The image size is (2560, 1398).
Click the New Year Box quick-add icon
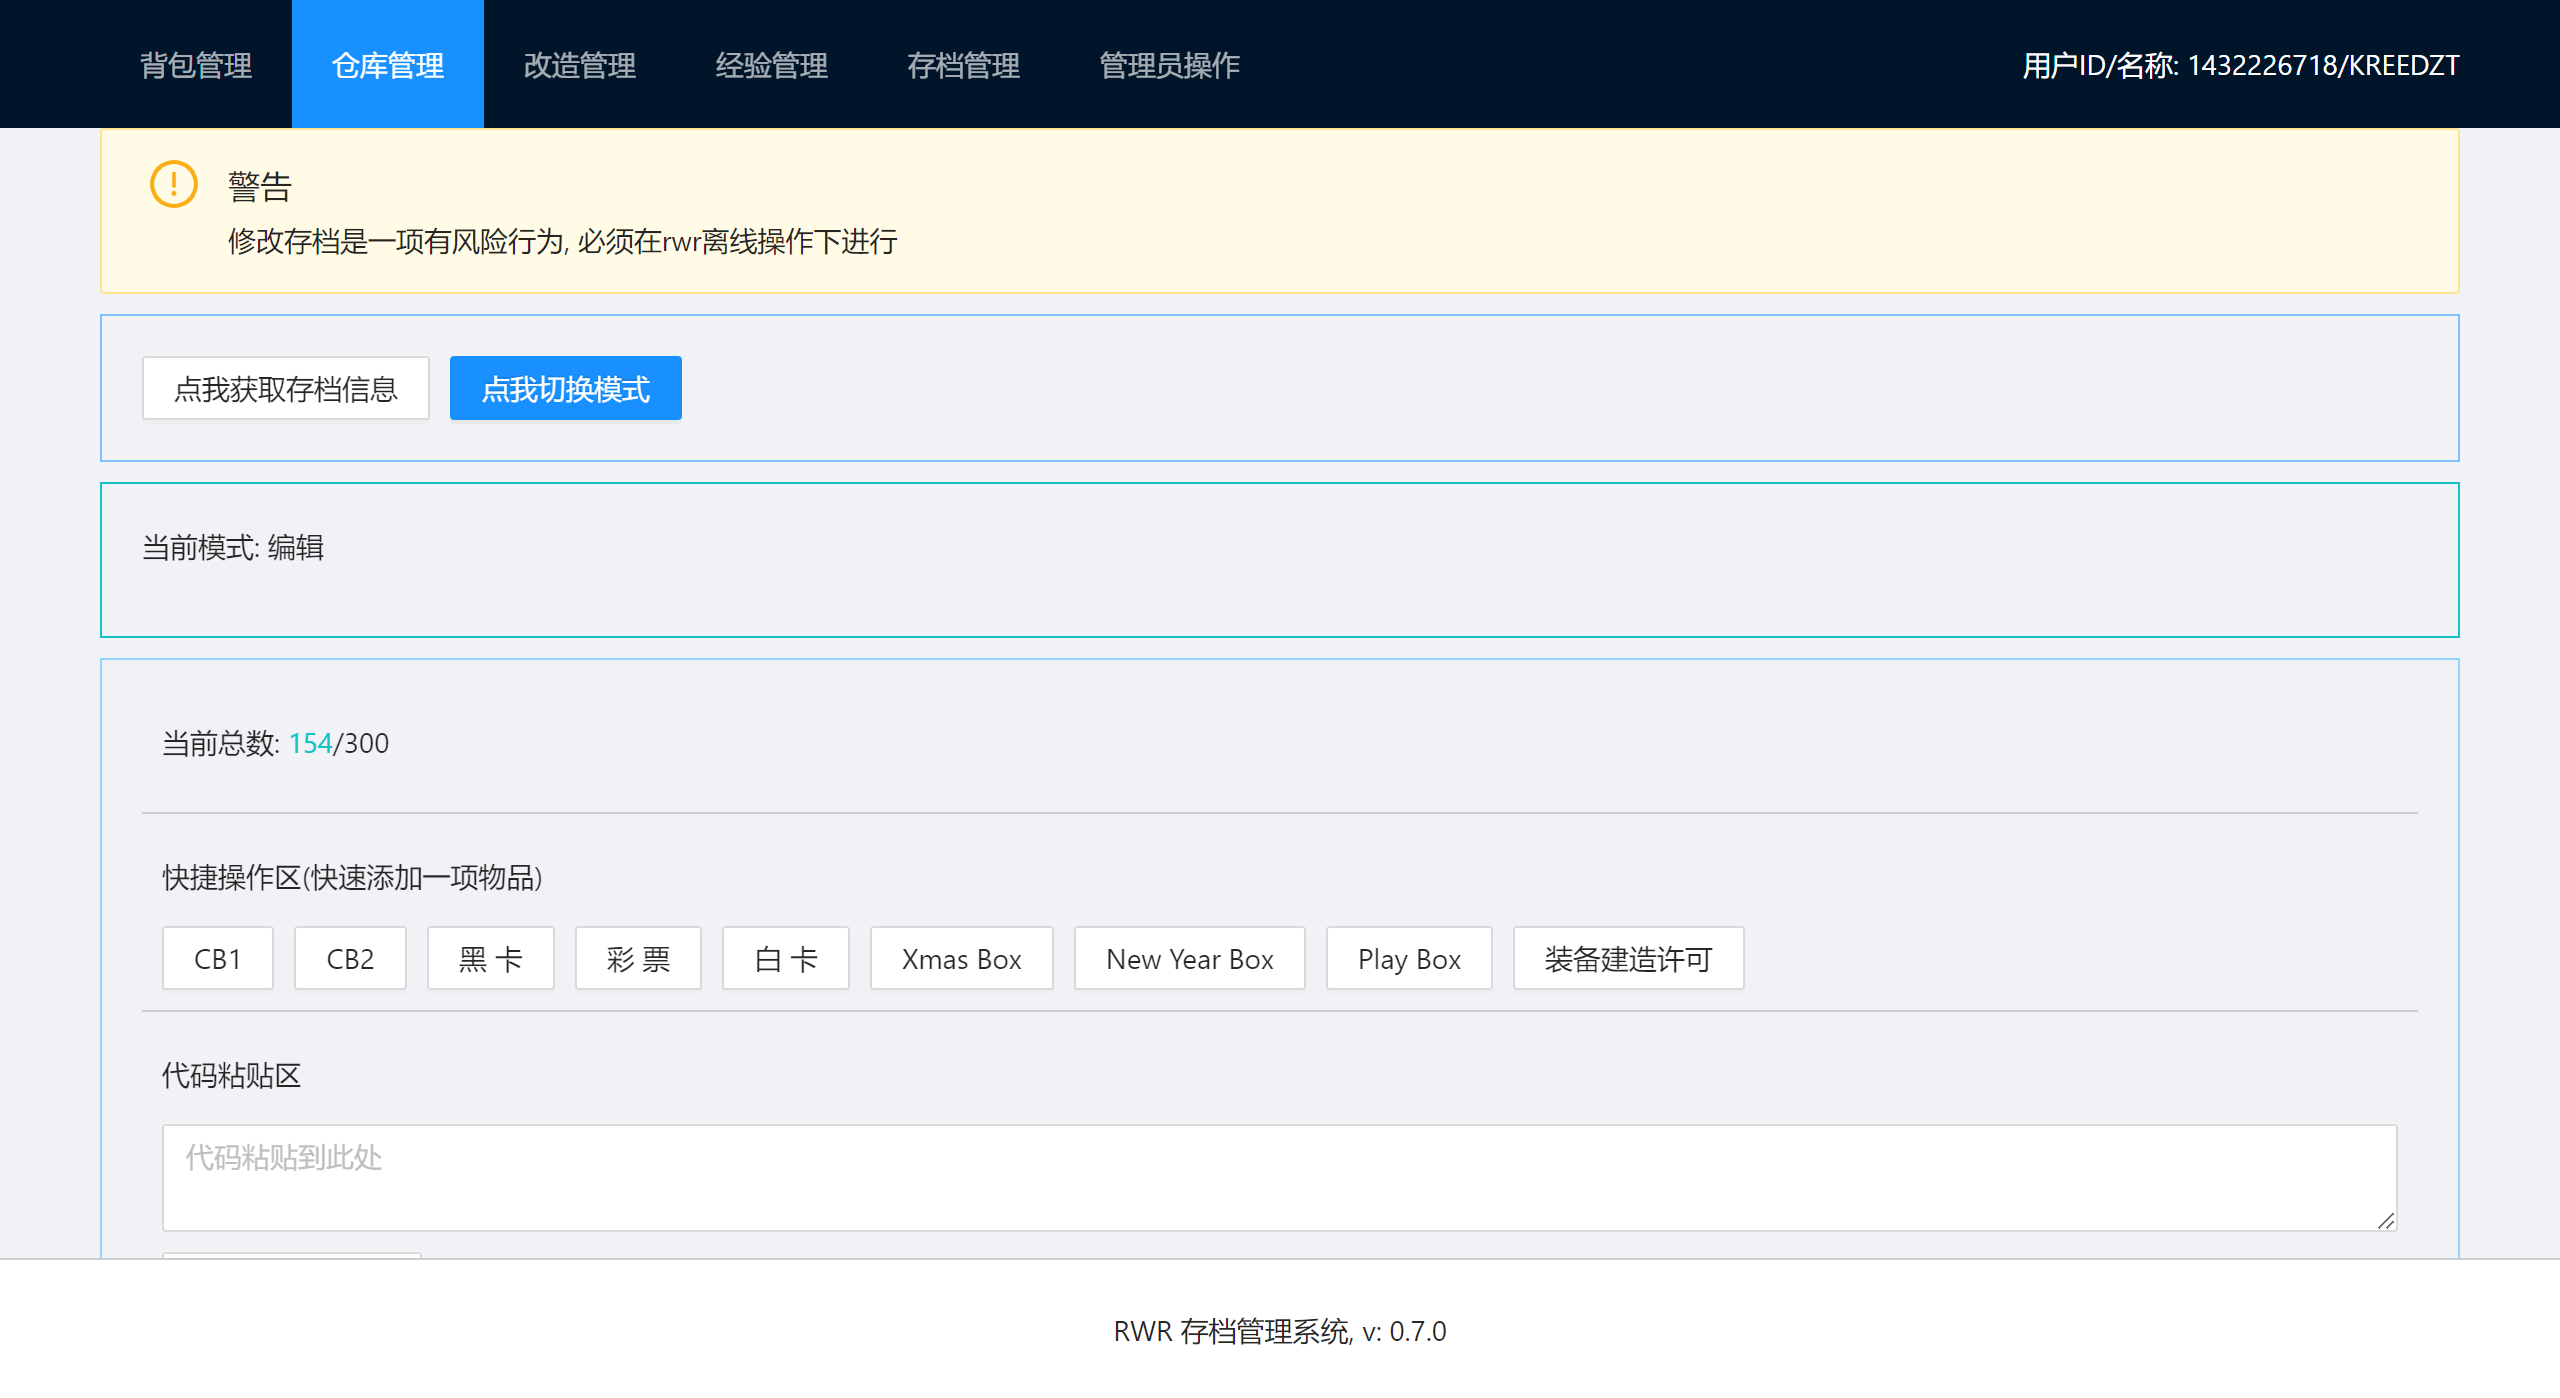[1188, 959]
